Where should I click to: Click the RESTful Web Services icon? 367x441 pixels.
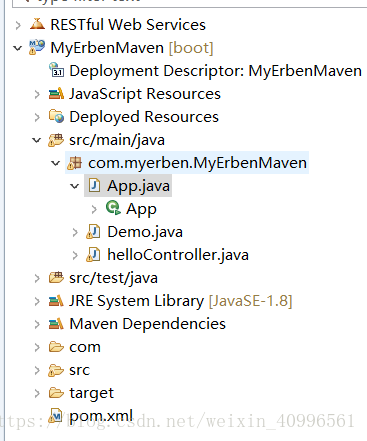(37, 24)
